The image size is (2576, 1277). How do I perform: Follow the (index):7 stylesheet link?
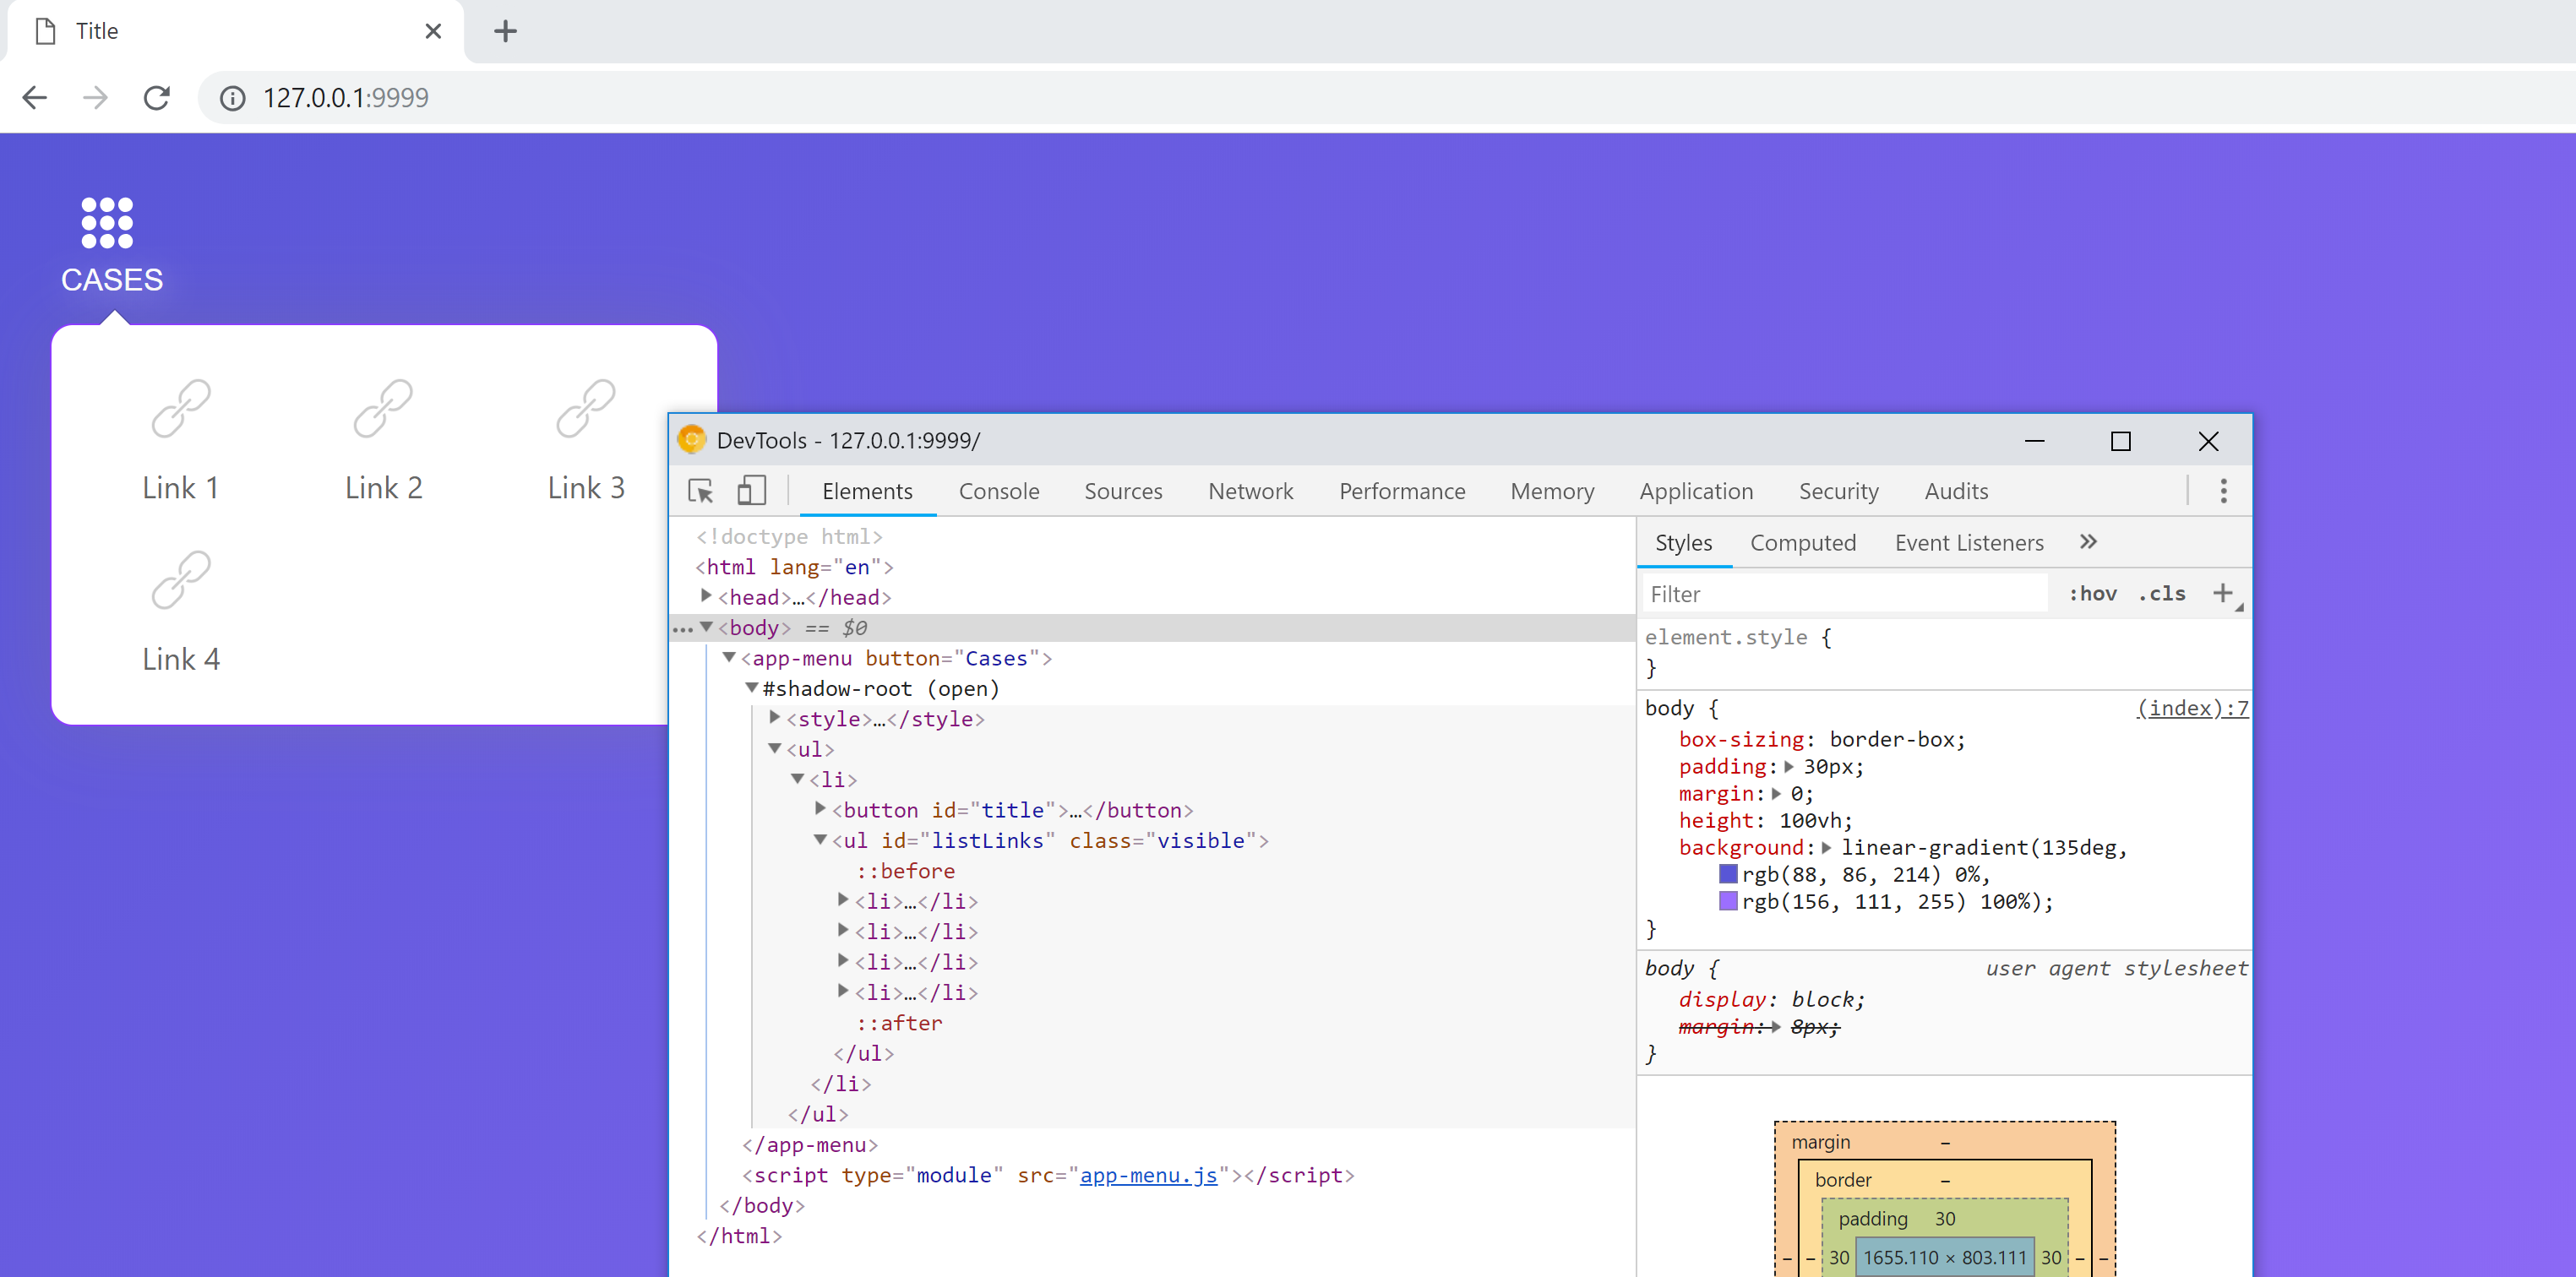(x=2191, y=708)
